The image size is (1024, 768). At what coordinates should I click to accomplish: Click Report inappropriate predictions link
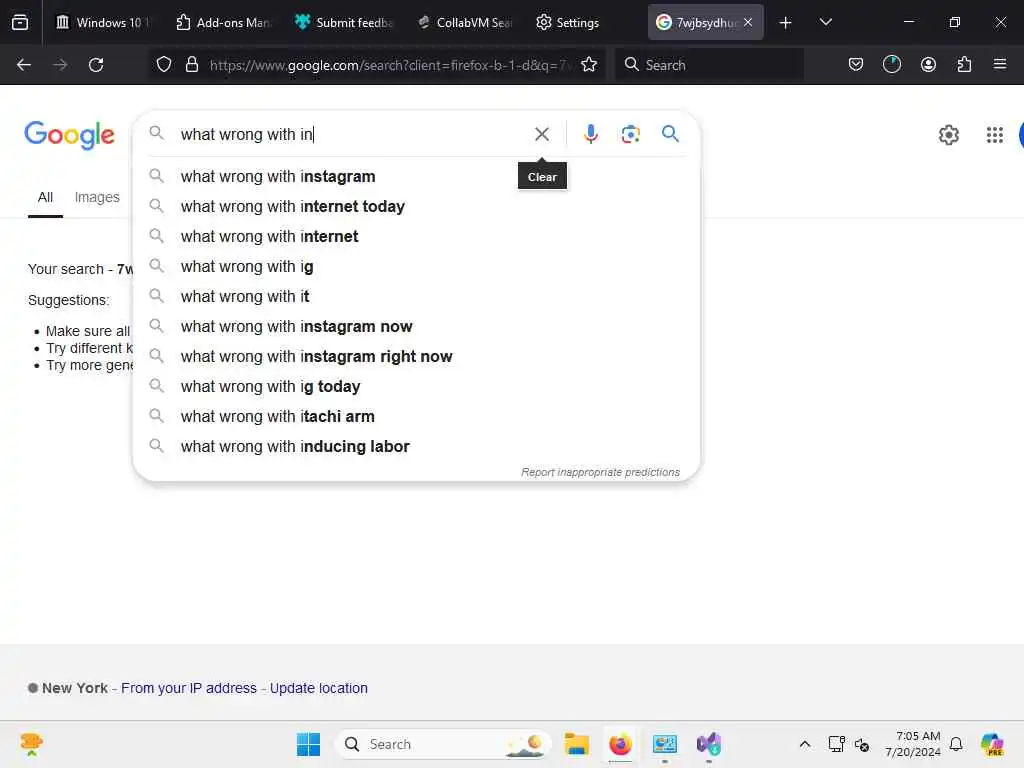coord(600,472)
